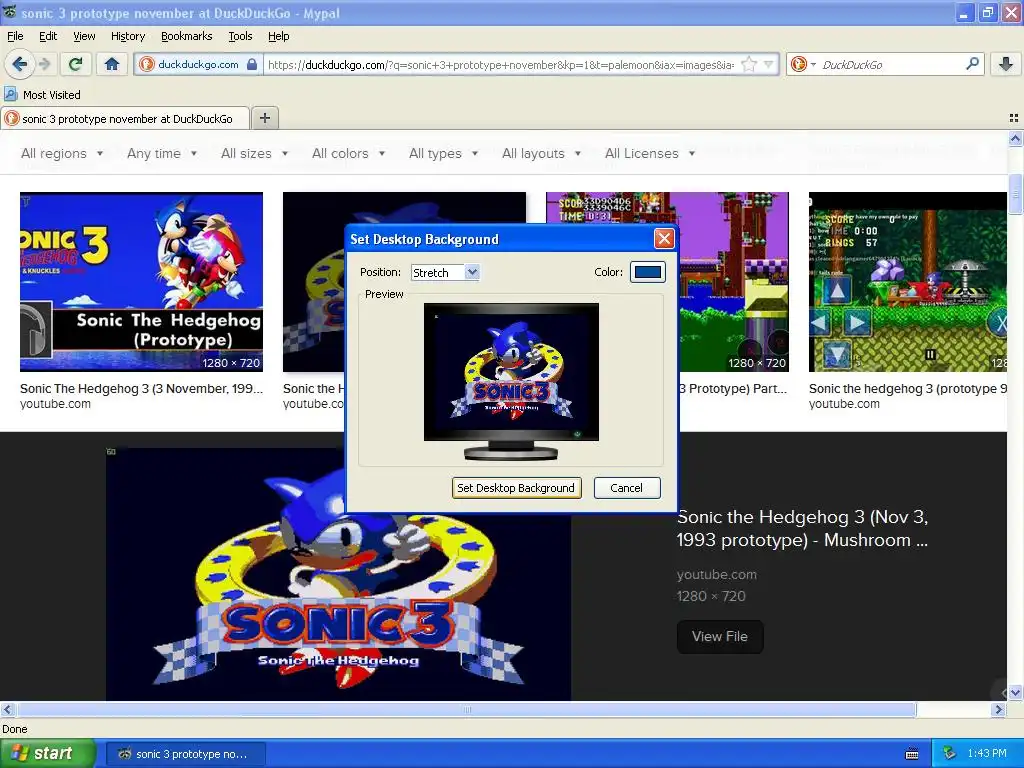
Task: Reload the page with the green Reload icon
Action: coord(76,64)
